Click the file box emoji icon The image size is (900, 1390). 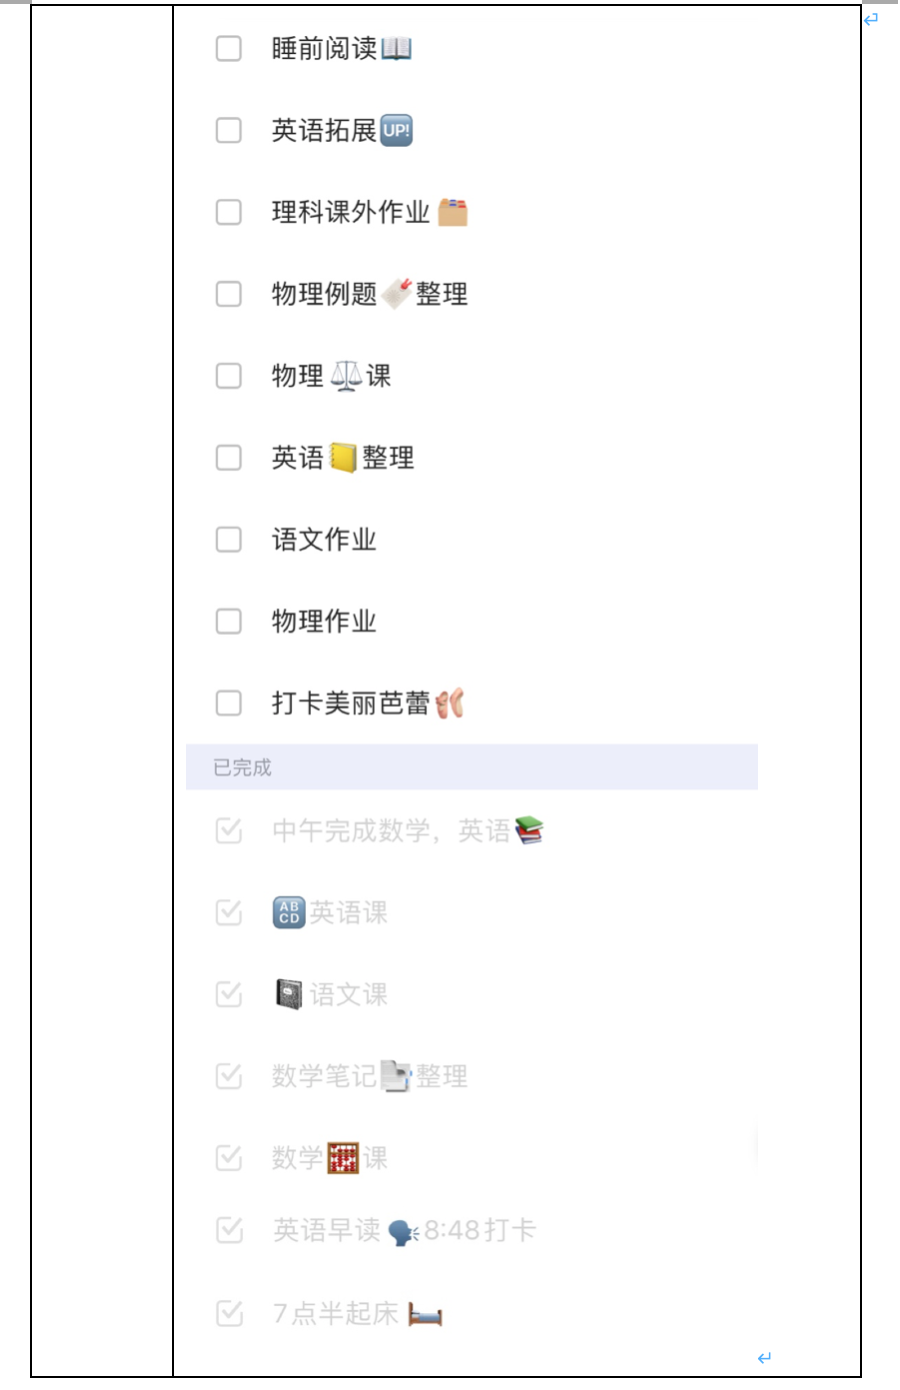pyautogui.click(x=452, y=212)
